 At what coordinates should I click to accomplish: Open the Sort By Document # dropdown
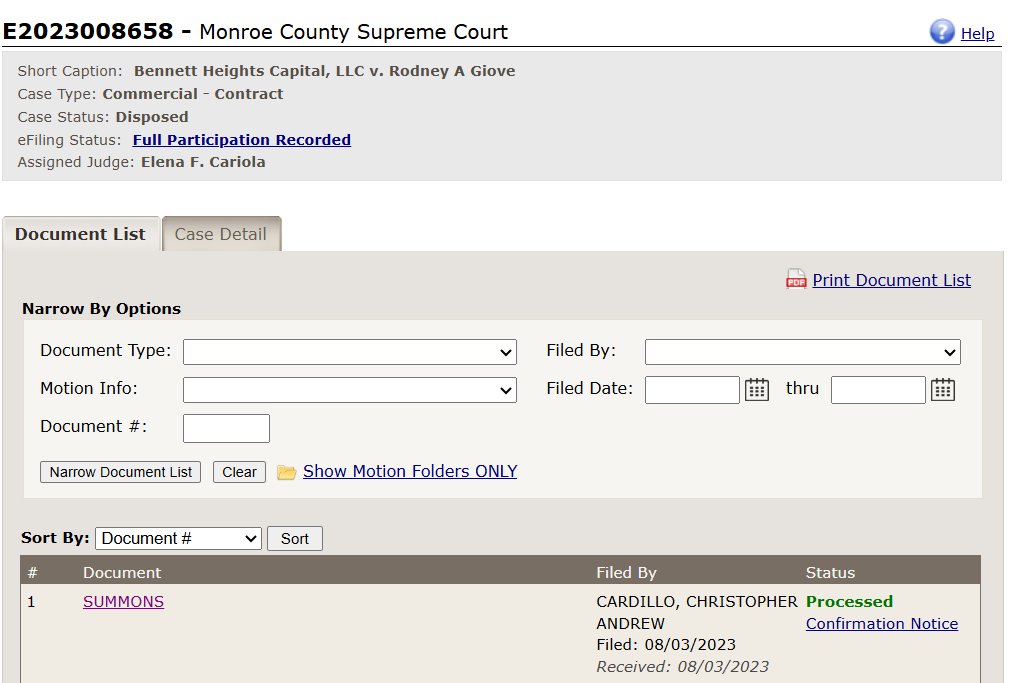tap(179, 539)
